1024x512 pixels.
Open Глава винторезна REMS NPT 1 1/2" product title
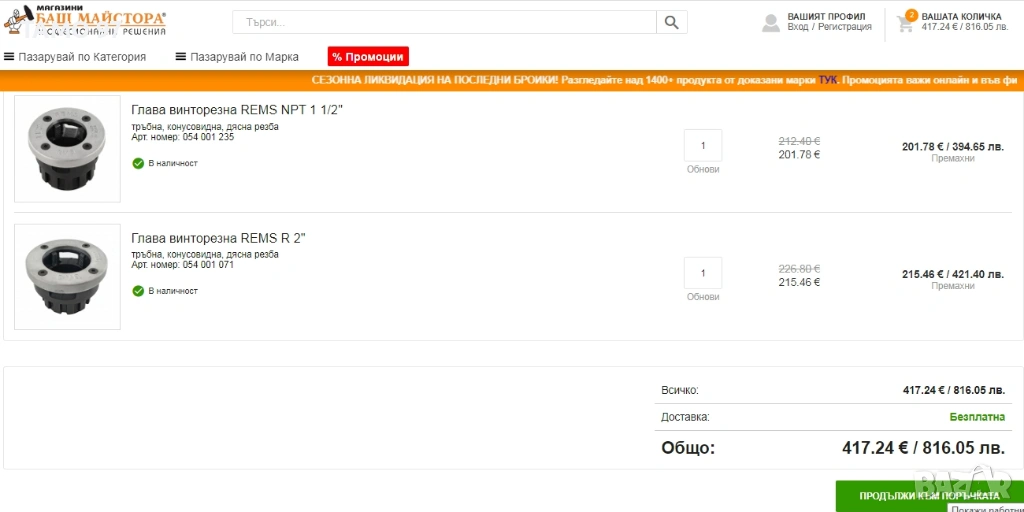[237, 110]
